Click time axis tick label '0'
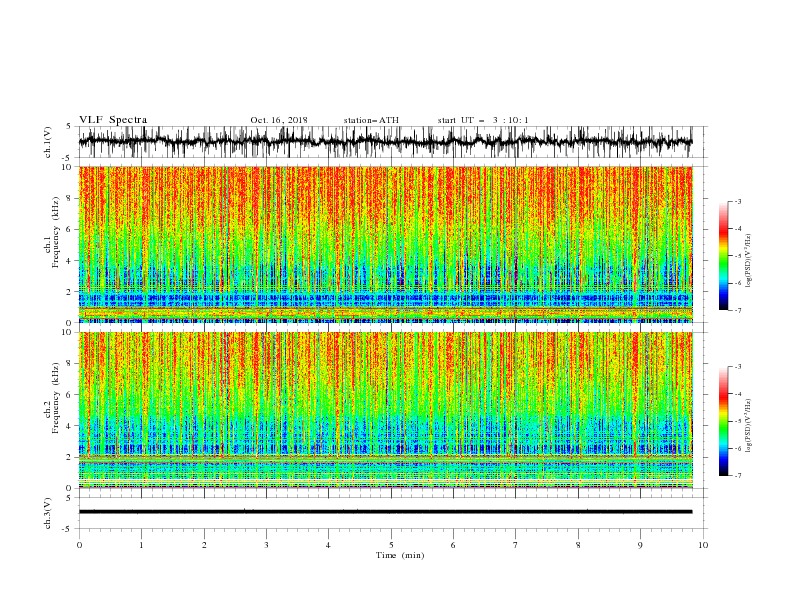The width and height of the screenshot is (792, 612). click(79, 545)
